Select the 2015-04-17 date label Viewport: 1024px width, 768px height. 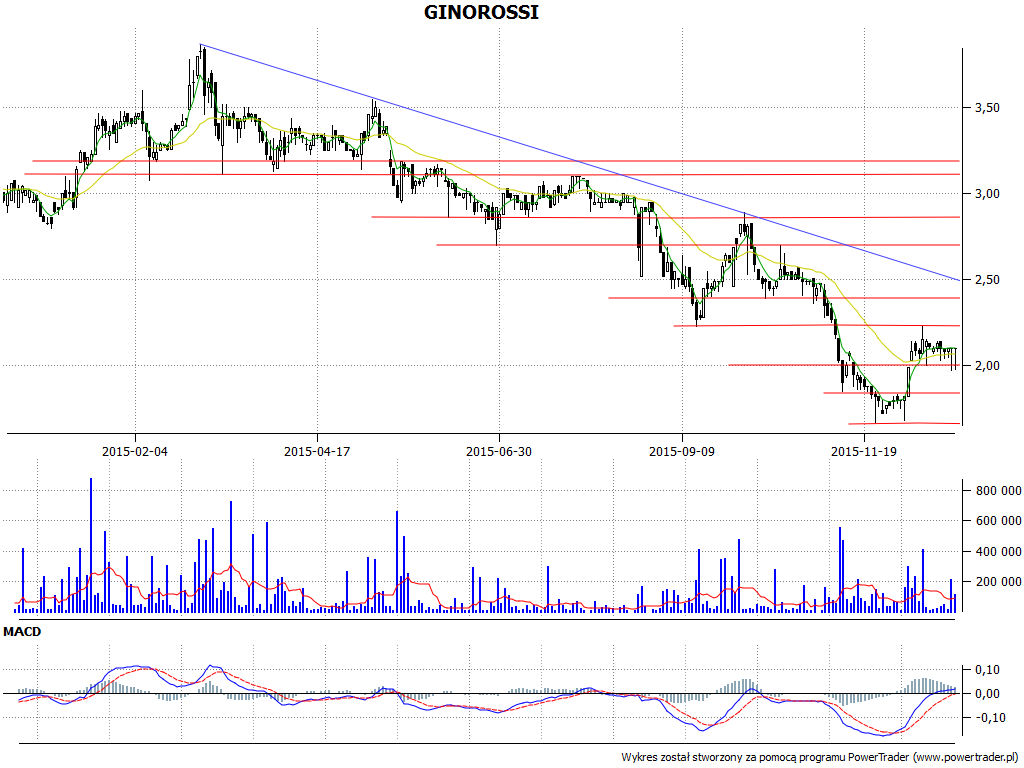(x=317, y=451)
